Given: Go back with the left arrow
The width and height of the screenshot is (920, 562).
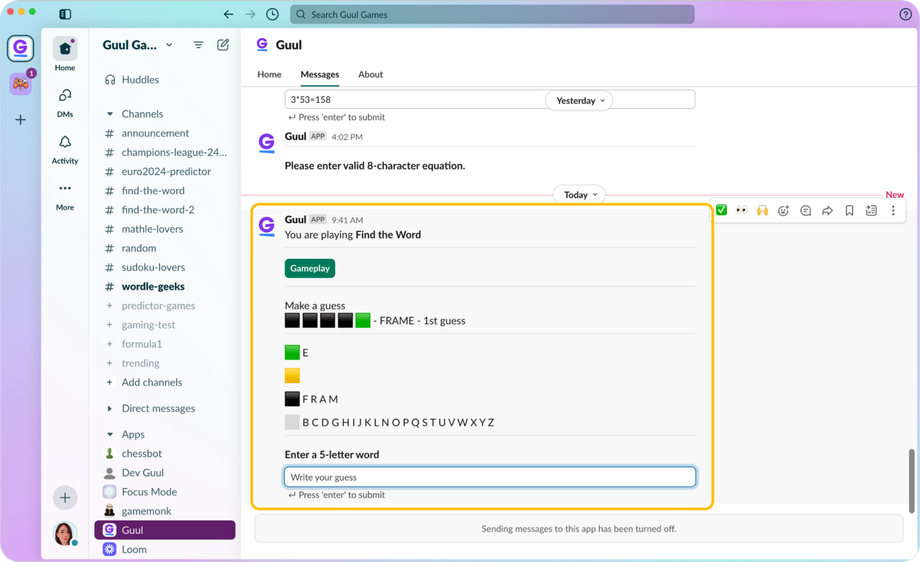Looking at the screenshot, I should [x=229, y=14].
